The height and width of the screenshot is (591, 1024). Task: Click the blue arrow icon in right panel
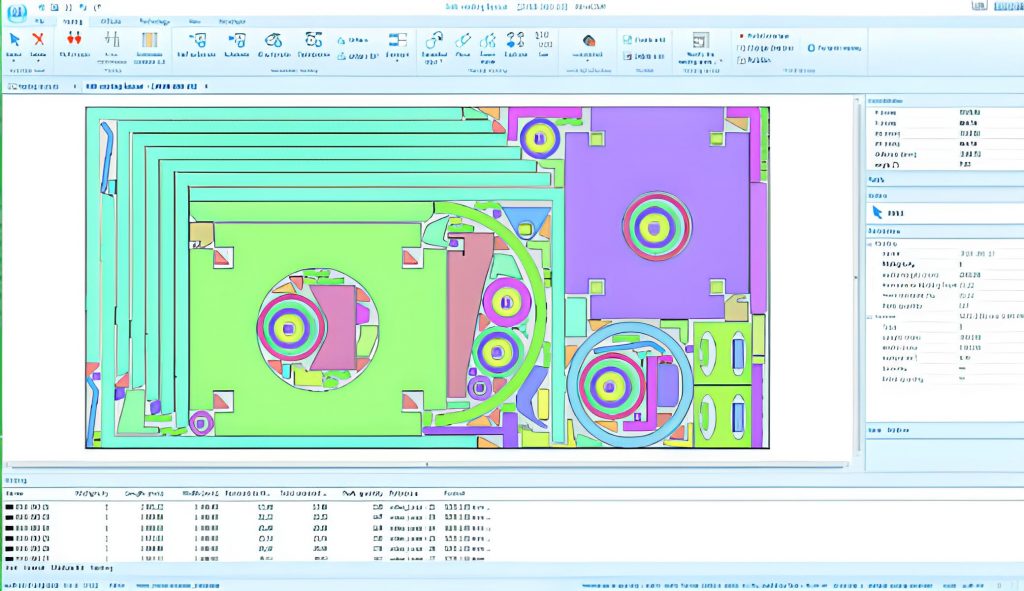(877, 212)
